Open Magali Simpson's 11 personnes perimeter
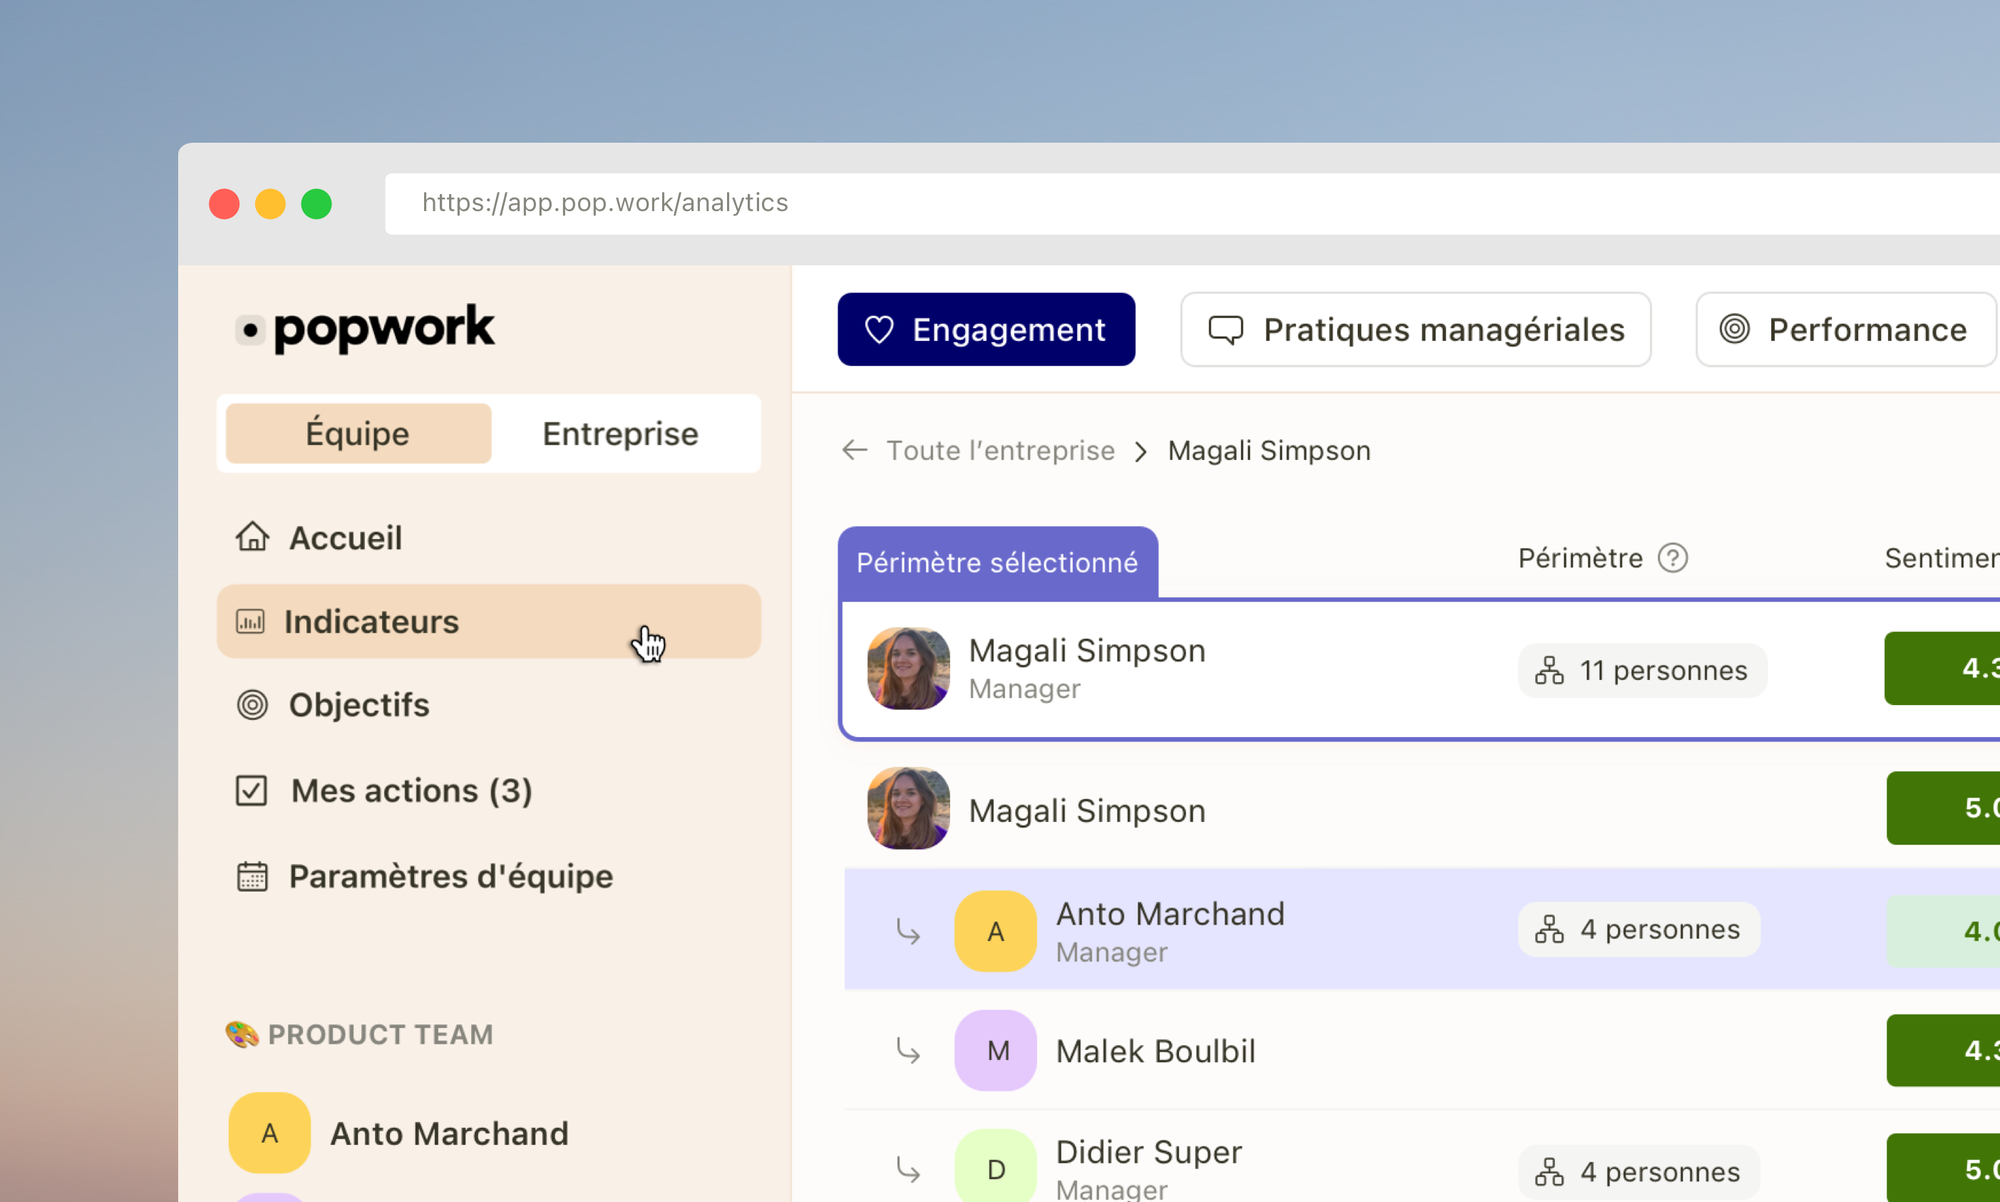Image resolution: width=2000 pixels, height=1202 pixels. (x=1642, y=671)
